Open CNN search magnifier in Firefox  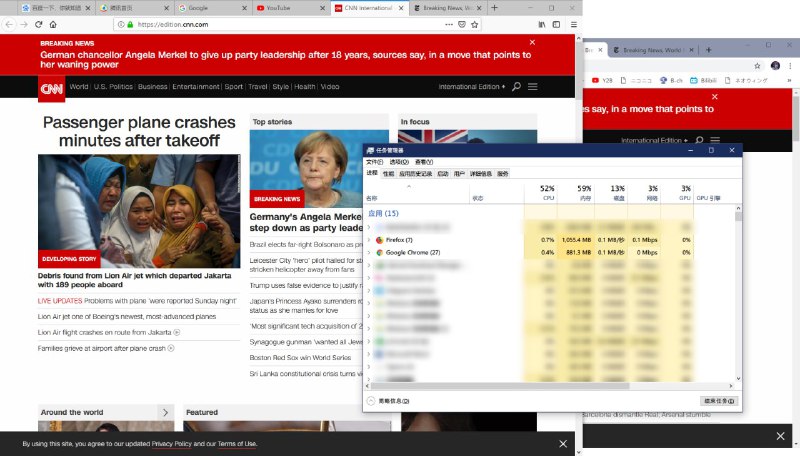pos(516,87)
